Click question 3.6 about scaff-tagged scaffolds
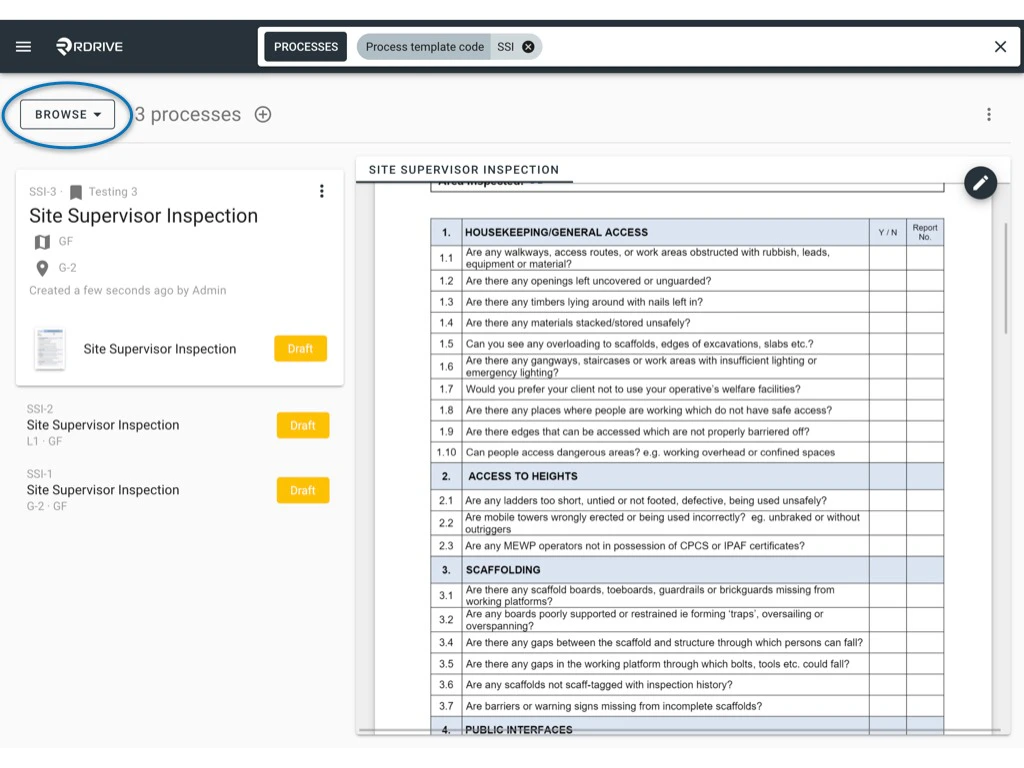The width and height of the screenshot is (1024, 768). click(x=599, y=685)
